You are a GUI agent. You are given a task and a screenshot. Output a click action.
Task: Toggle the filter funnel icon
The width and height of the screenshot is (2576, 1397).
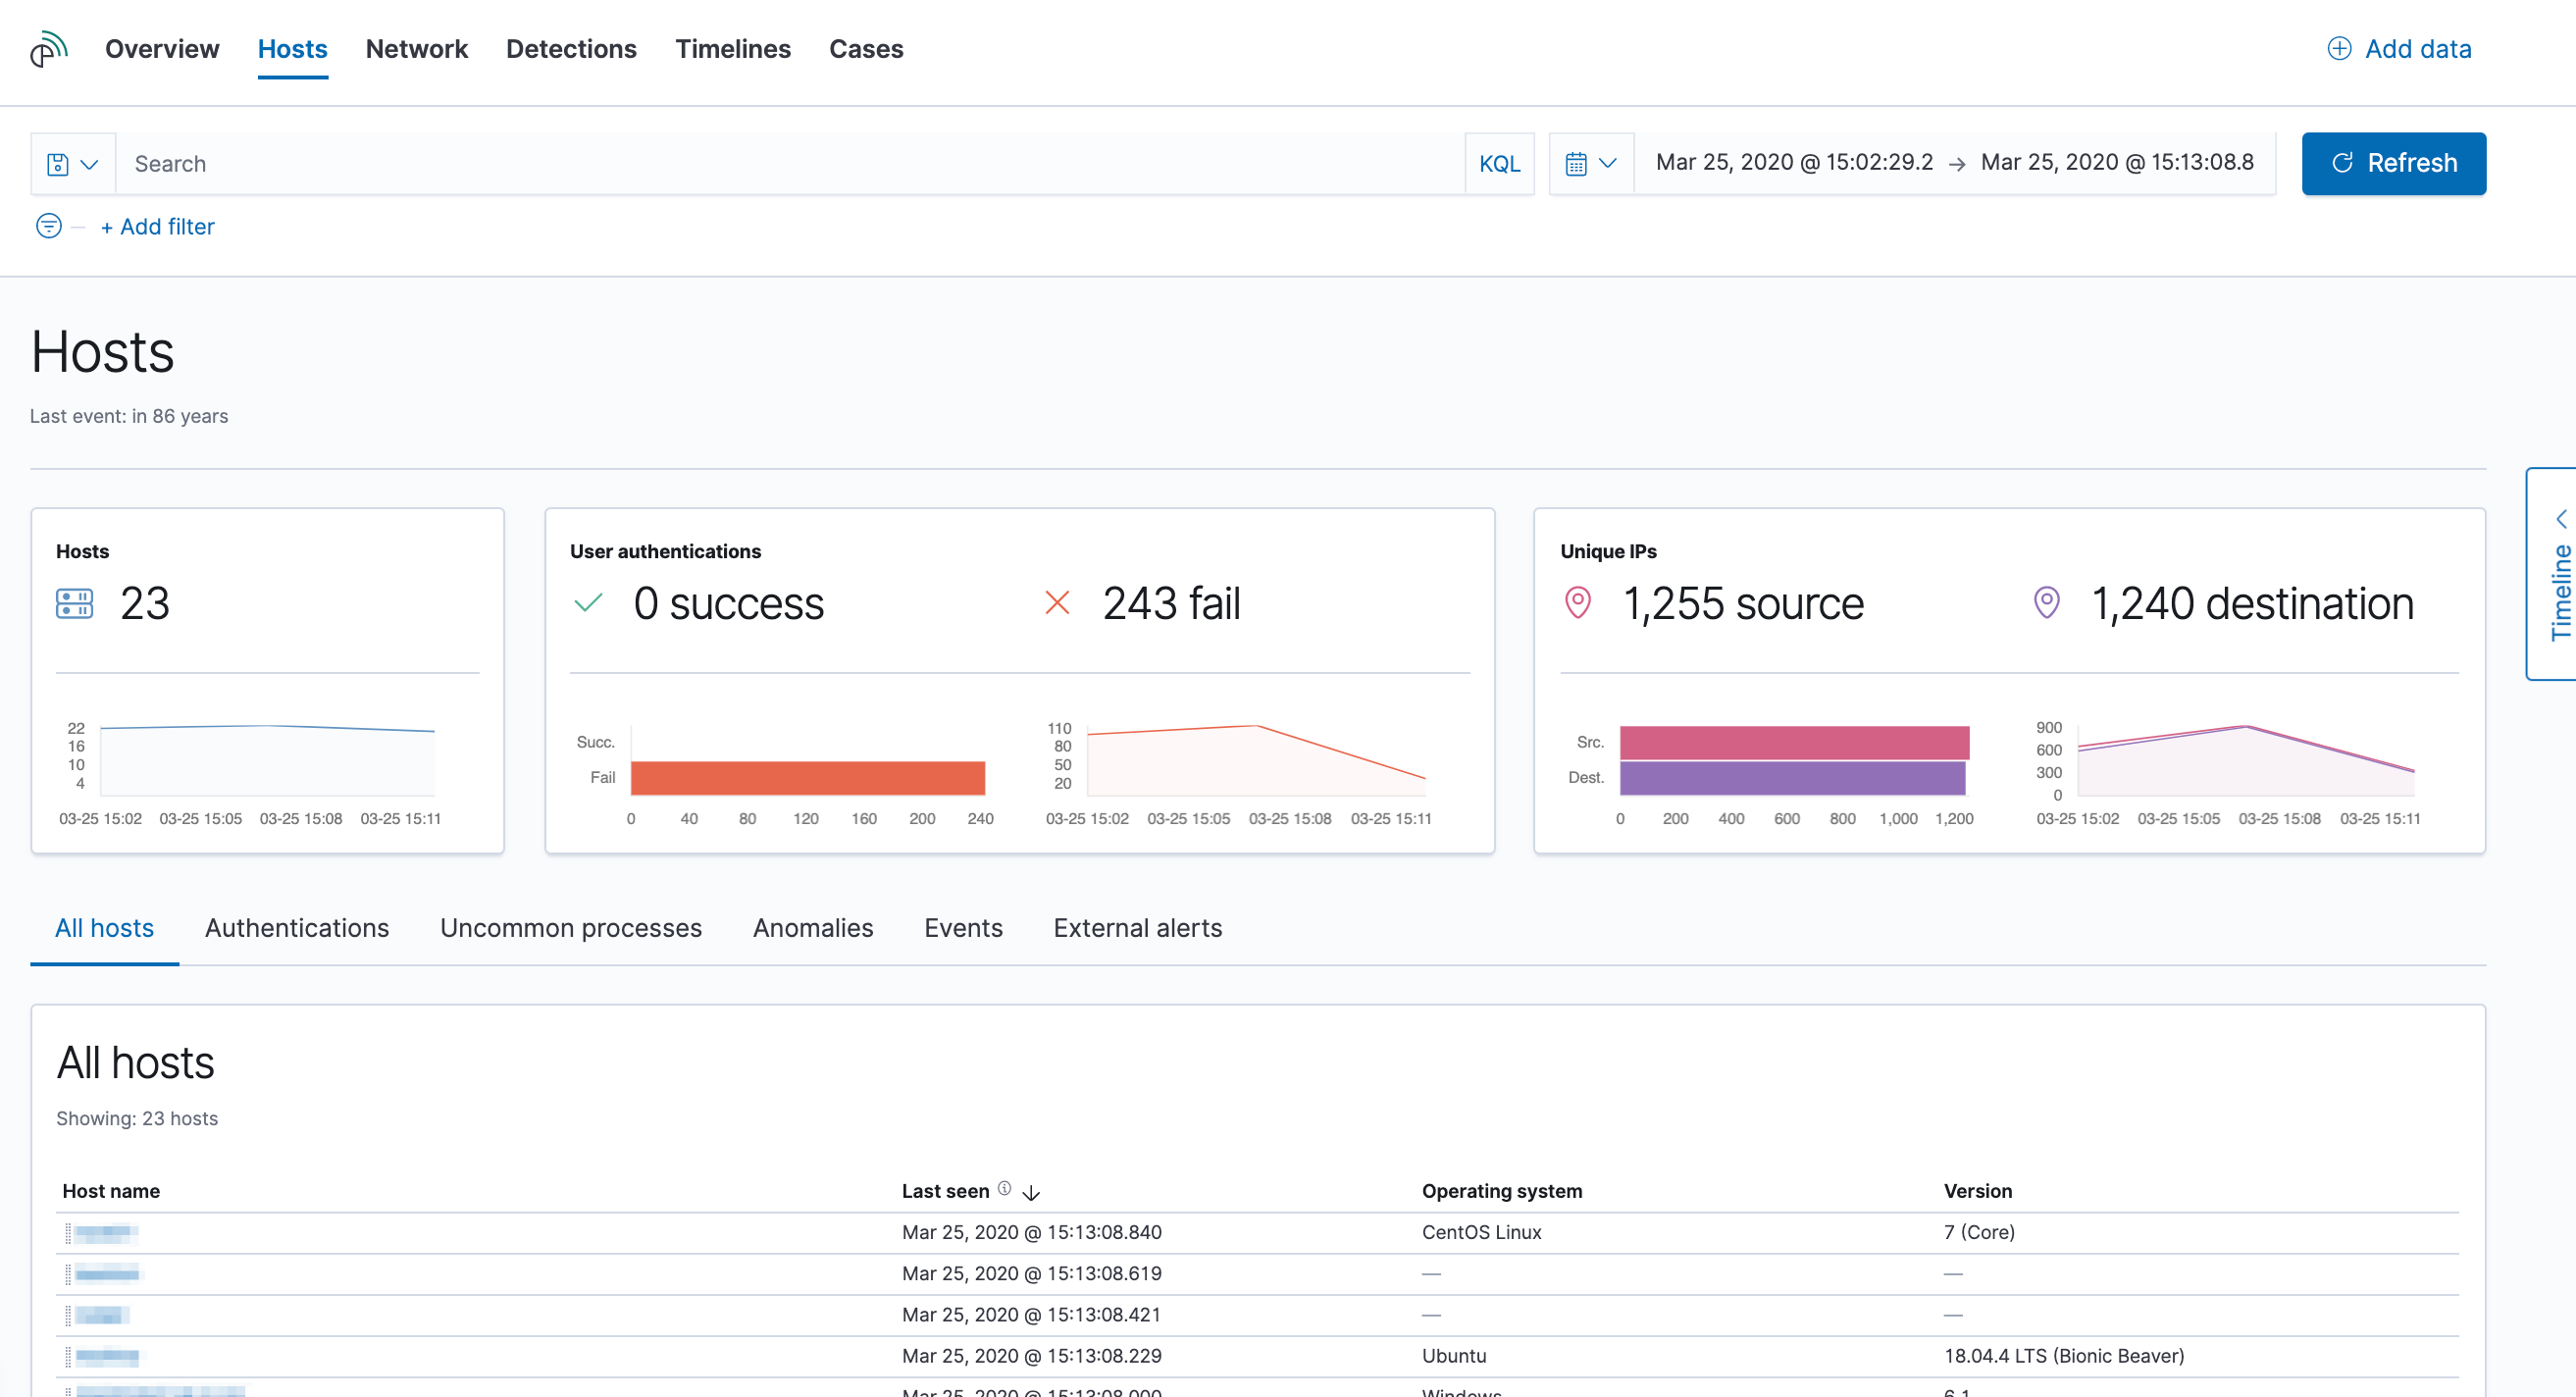pyautogui.click(x=47, y=226)
